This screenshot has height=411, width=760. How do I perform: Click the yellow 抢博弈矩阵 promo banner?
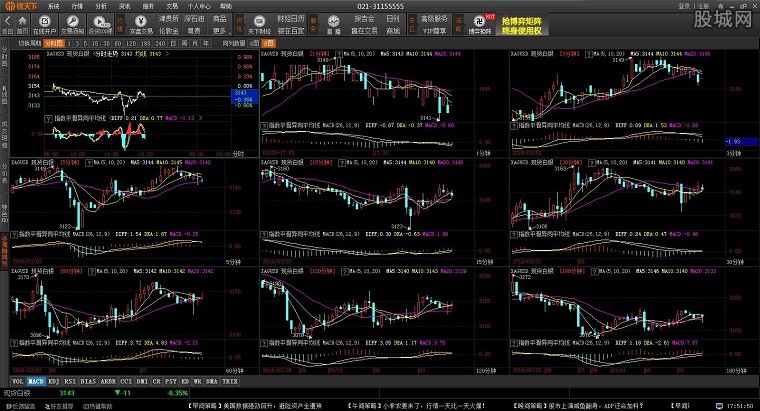click(x=522, y=25)
